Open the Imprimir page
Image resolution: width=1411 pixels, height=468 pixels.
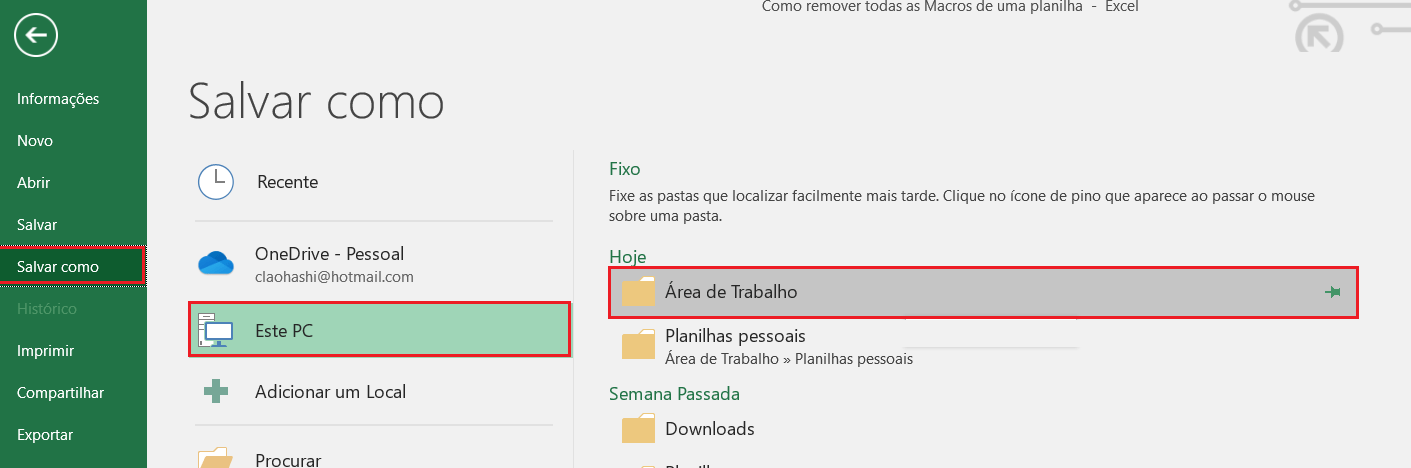pos(45,351)
